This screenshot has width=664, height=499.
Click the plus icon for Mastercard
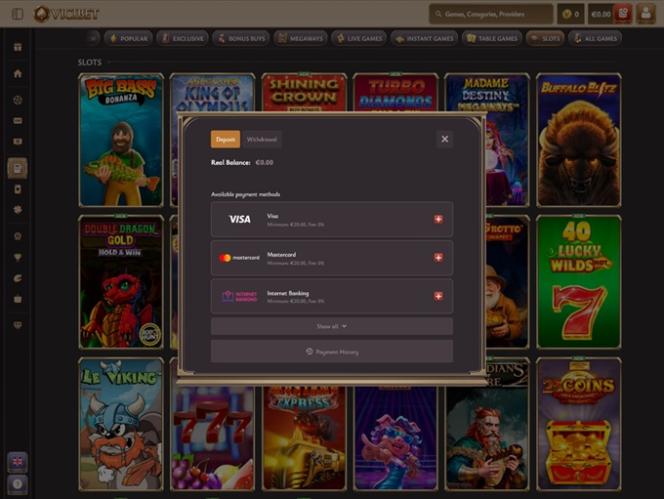coord(438,257)
